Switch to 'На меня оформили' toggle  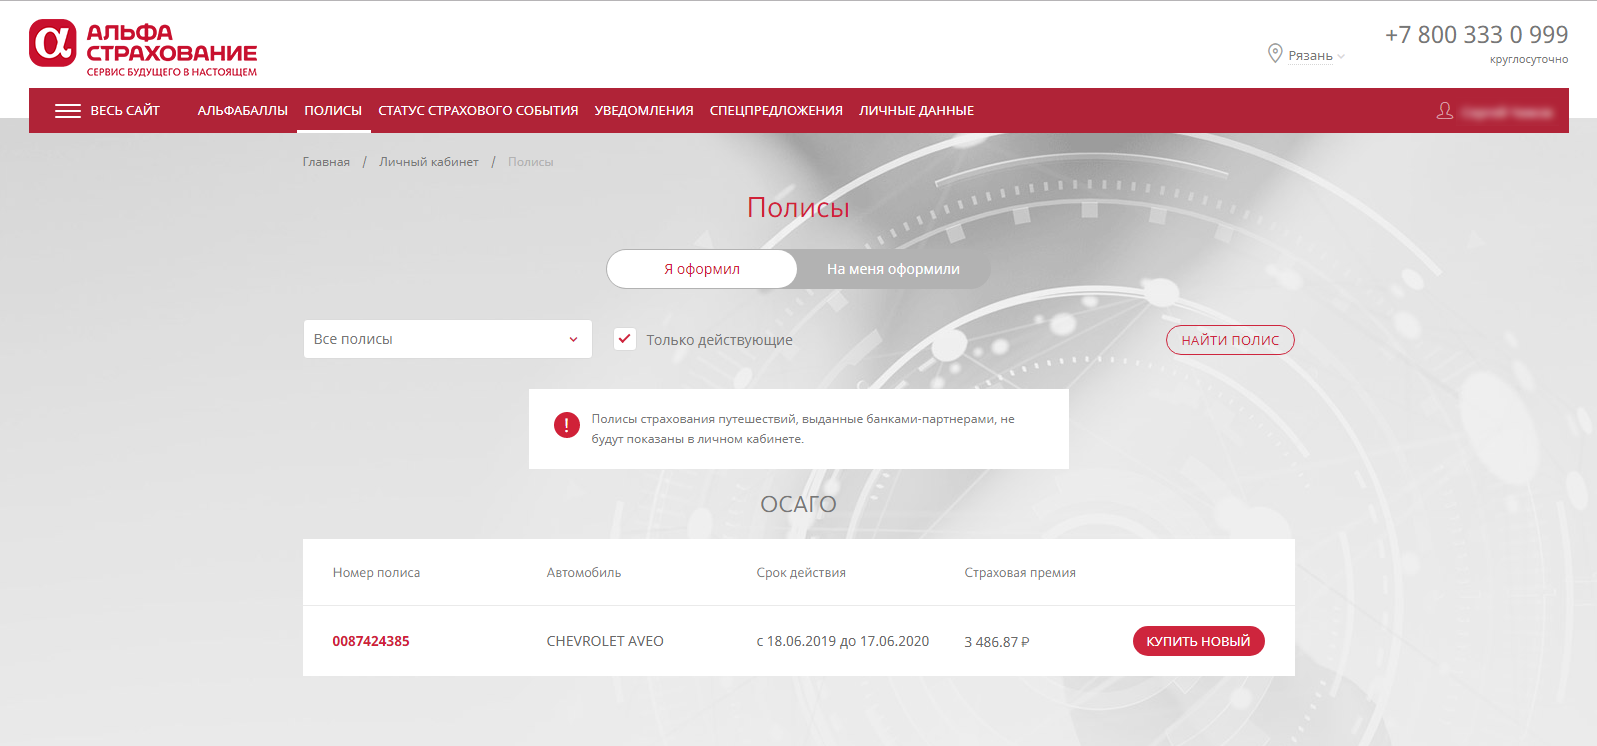pyautogui.click(x=893, y=269)
